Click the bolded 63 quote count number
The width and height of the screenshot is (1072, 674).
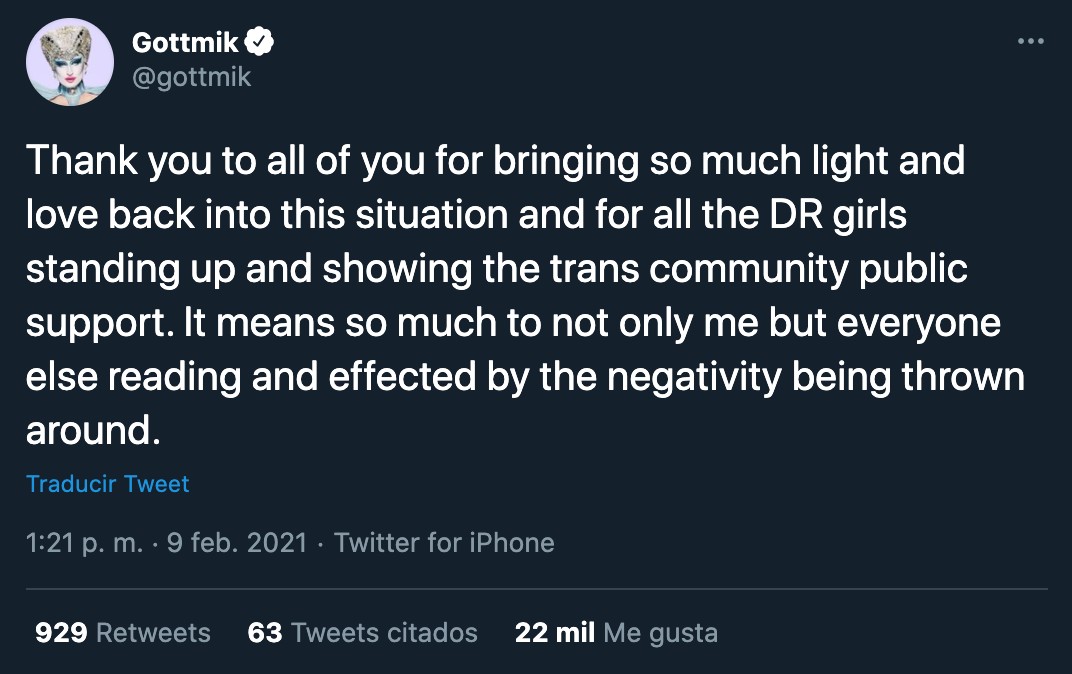pyautogui.click(x=265, y=632)
